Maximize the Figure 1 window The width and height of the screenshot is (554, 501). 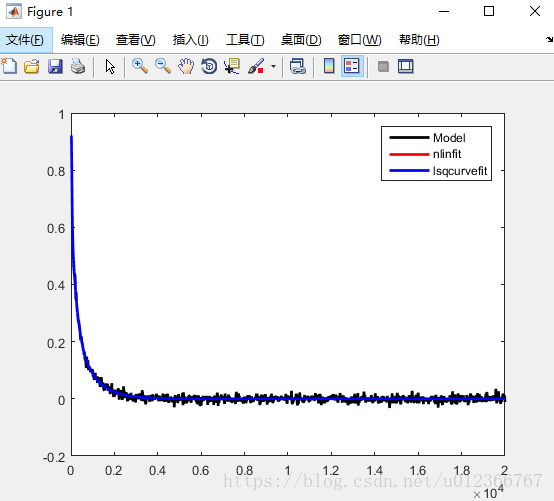(x=489, y=12)
